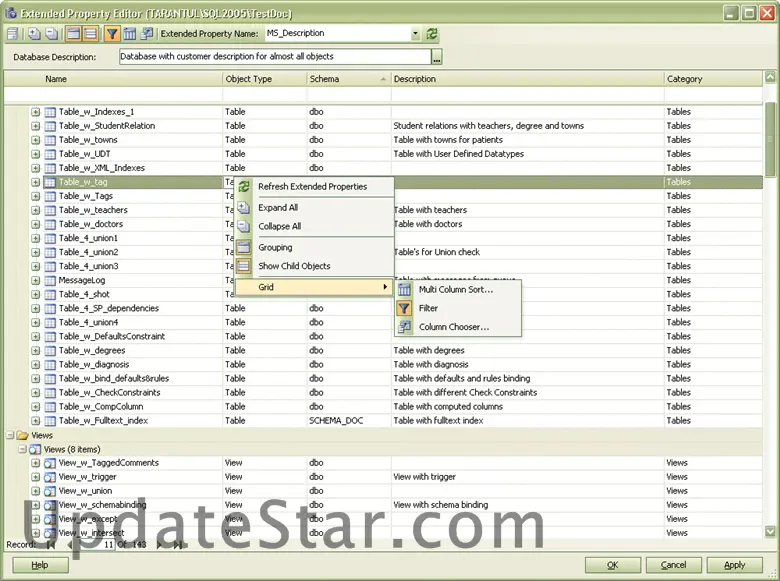
Task: Collapse the Views (8 items) group
Action: (22, 449)
